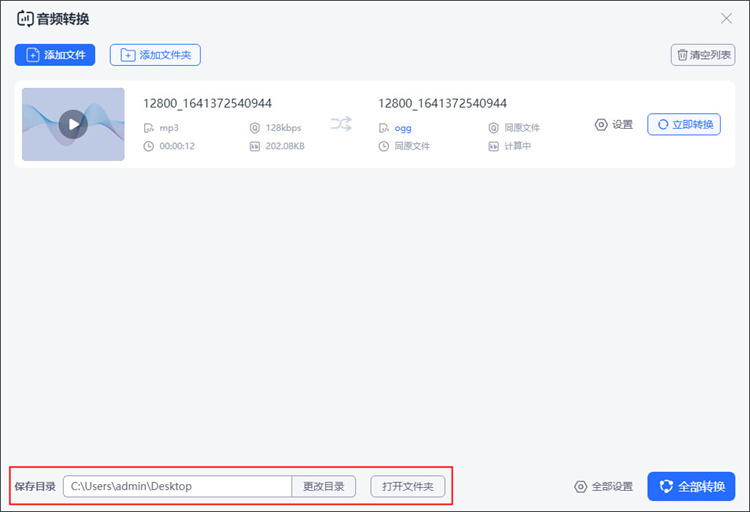Click the 128kbps bitrate value
The height and width of the screenshot is (512, 750).
pyautogui.click(x=284, y=128)
